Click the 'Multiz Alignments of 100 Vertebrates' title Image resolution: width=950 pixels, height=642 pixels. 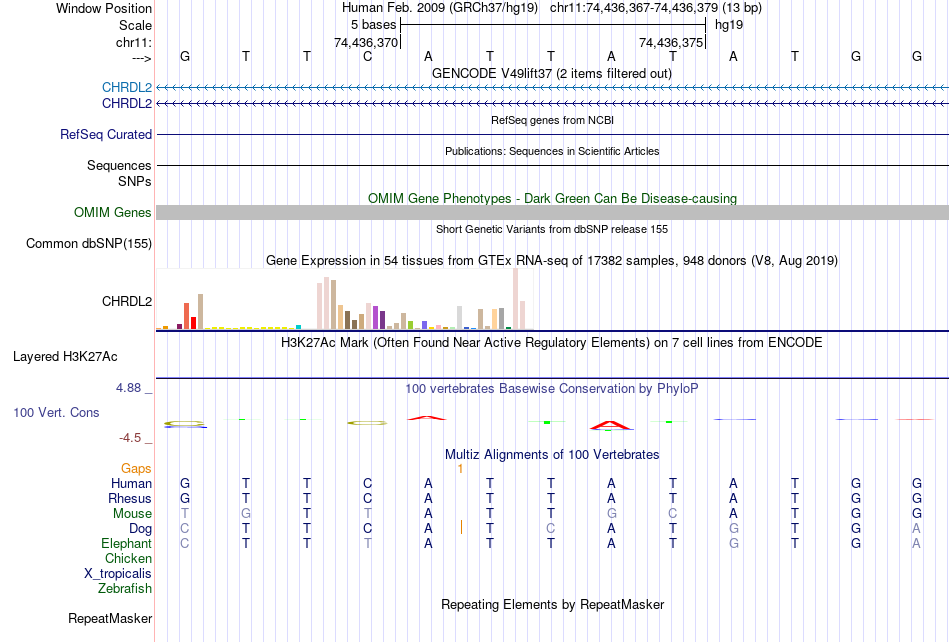click(552, 455)
